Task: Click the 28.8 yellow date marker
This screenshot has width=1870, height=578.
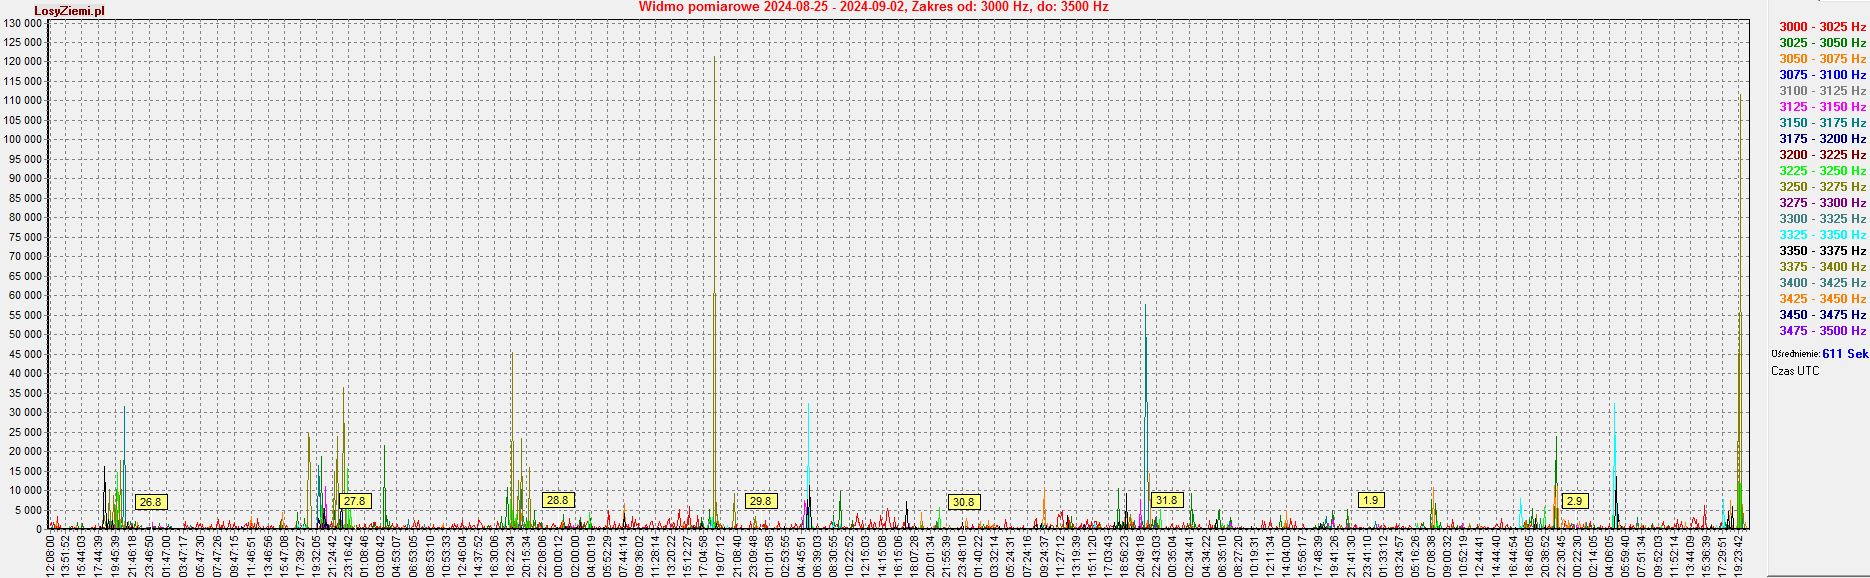Action: pos(557,500)
